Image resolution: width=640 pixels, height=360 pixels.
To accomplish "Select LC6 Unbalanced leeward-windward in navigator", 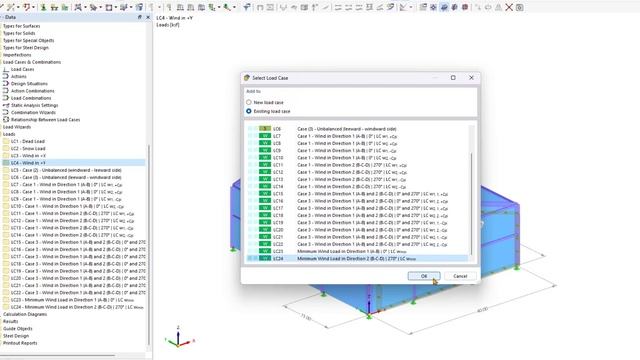I will 66,178.
